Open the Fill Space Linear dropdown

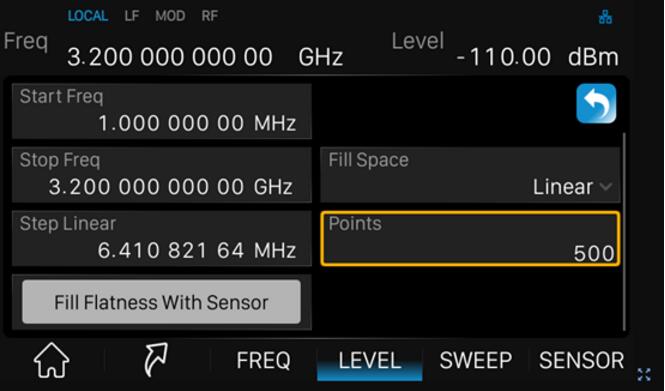470,175
